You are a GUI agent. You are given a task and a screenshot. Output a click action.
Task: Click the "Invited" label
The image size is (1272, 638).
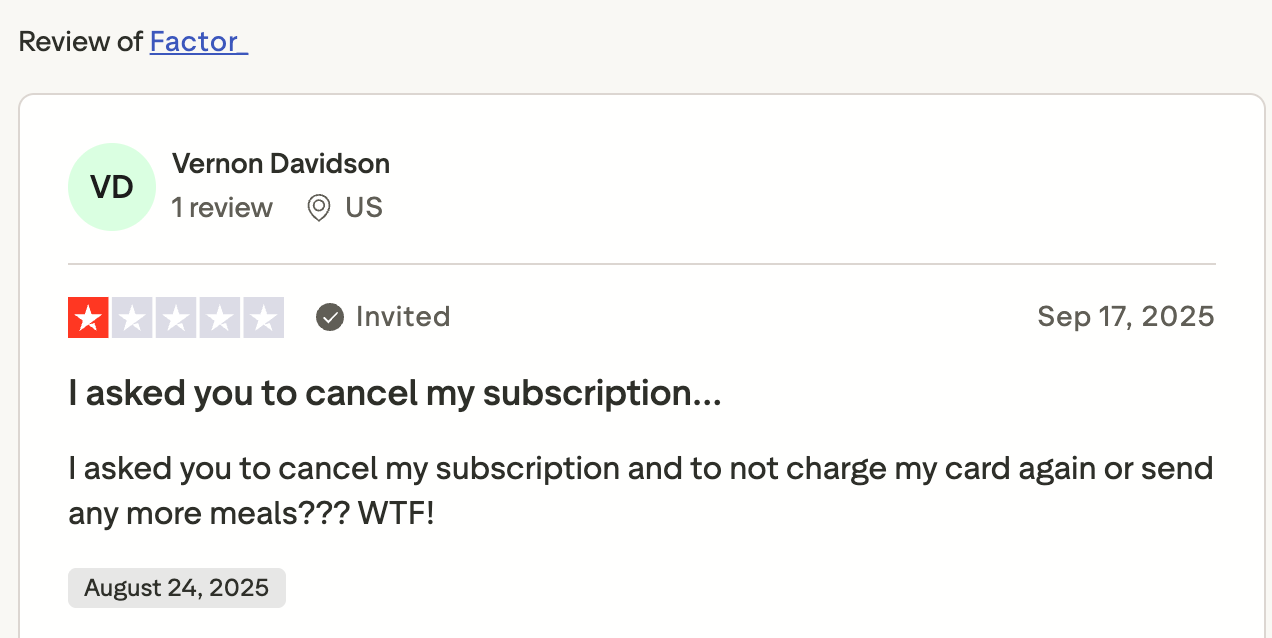[x=403, y=317]
